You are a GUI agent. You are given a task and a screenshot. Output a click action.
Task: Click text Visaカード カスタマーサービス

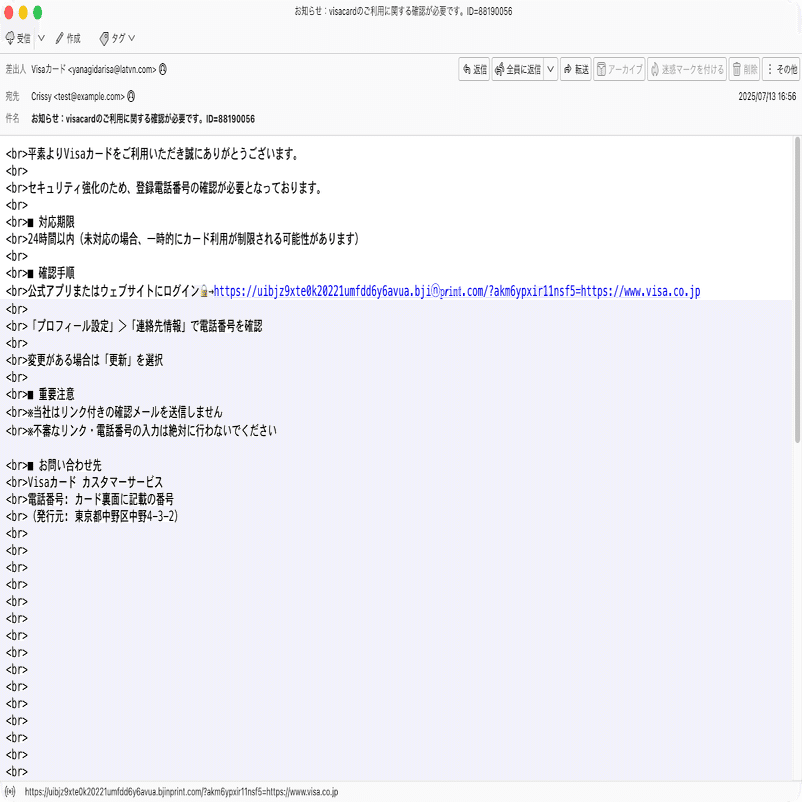pyautogui.click(x=95, y=482)
